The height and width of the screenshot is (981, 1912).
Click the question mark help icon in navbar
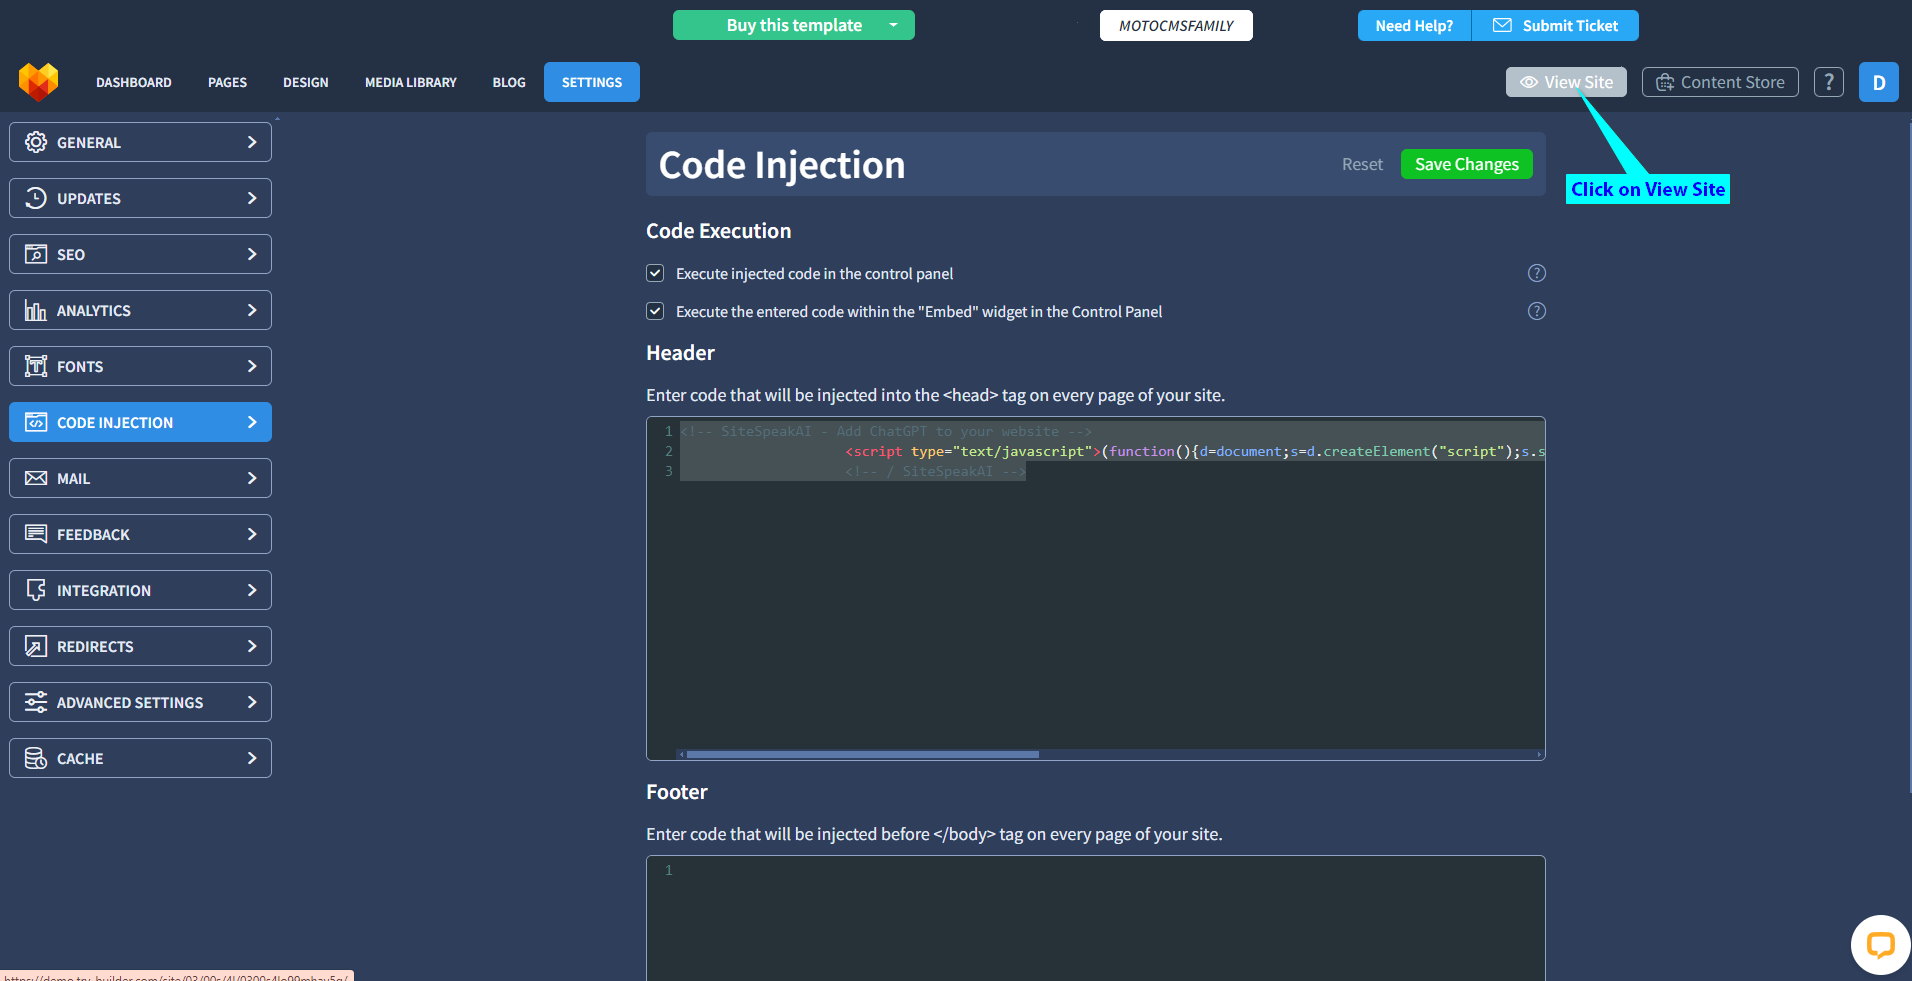point(1828,82)
